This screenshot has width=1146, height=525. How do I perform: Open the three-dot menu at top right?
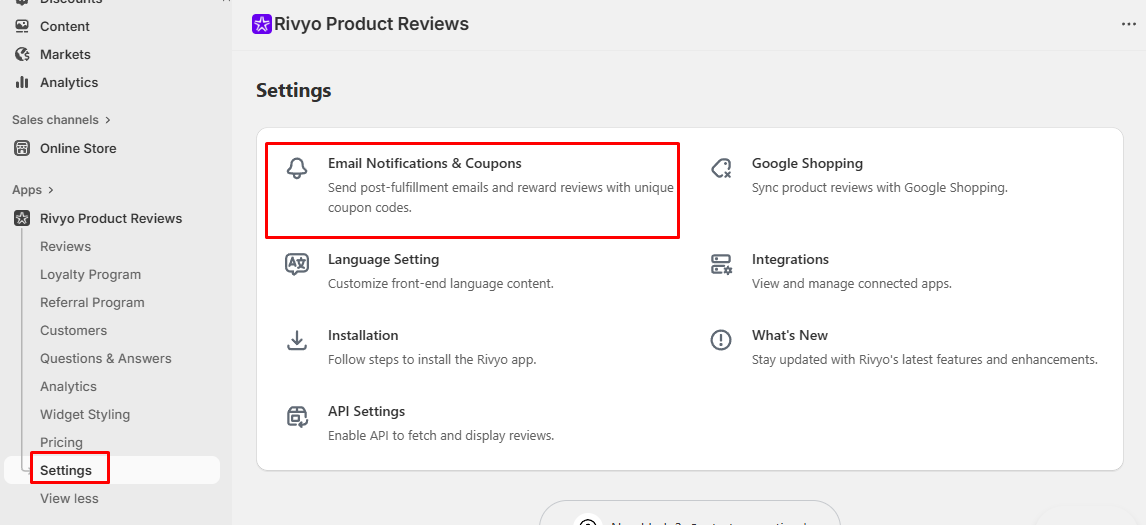1128,24
